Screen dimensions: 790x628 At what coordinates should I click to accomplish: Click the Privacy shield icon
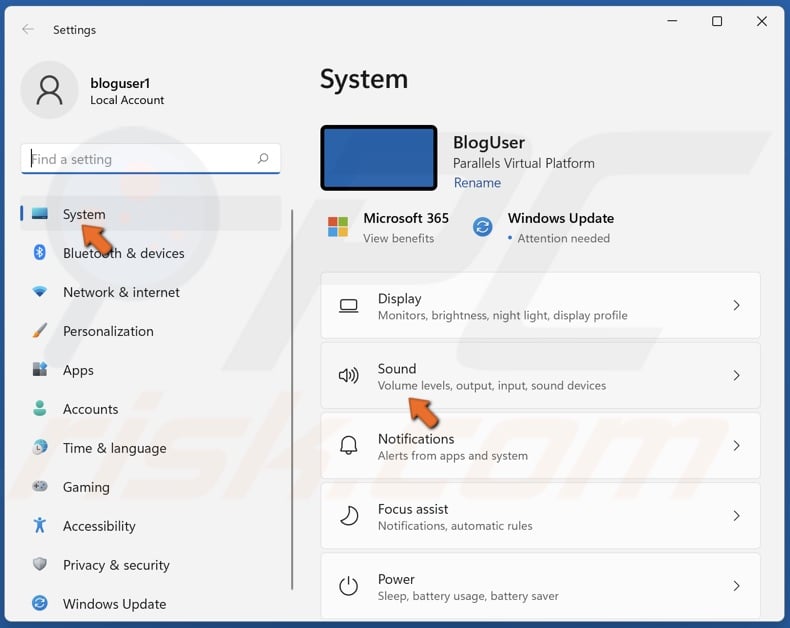[40, 564]
